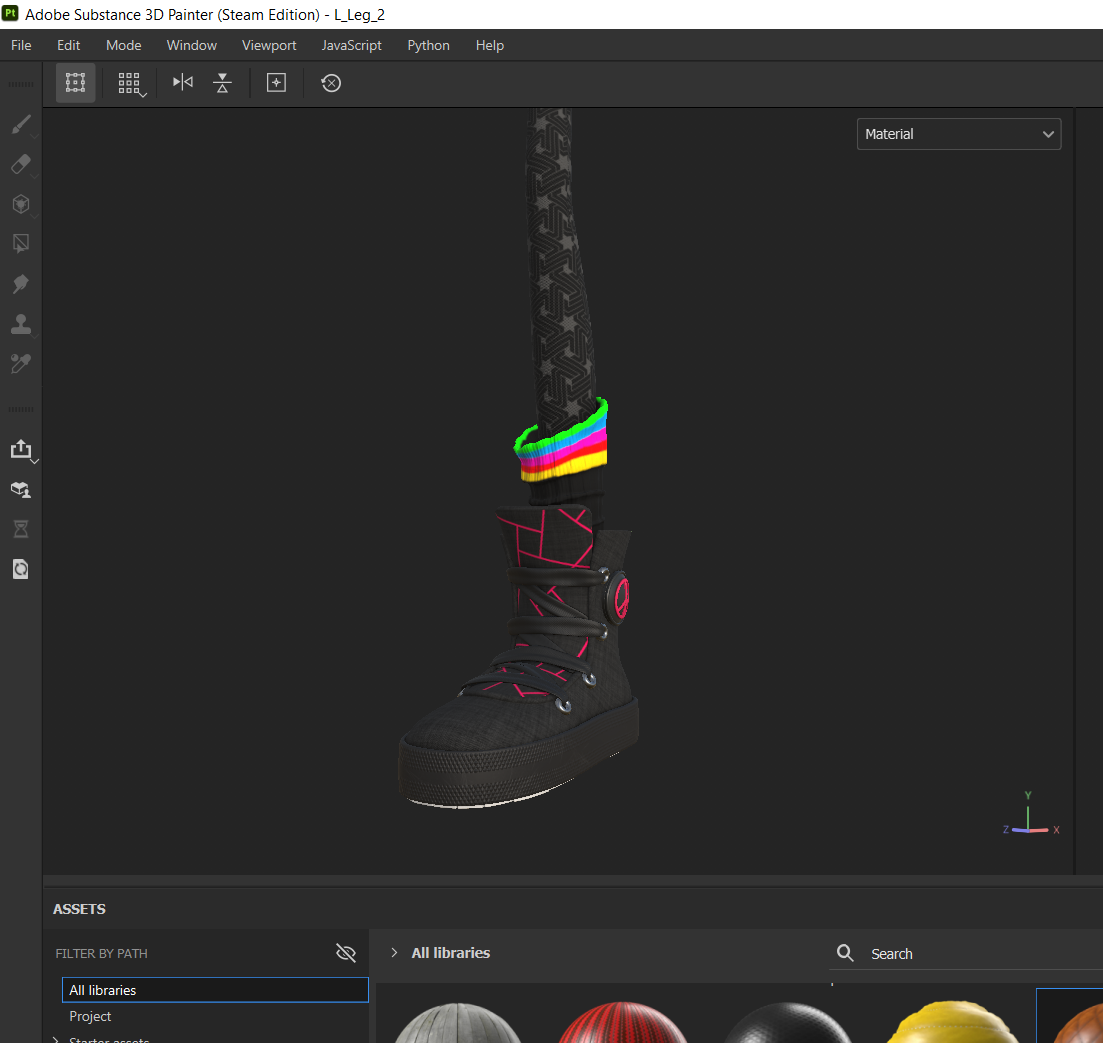Toggle the 3D viewport bounding box button
Screen dimensions: 1103x1043
click(75, 83)
